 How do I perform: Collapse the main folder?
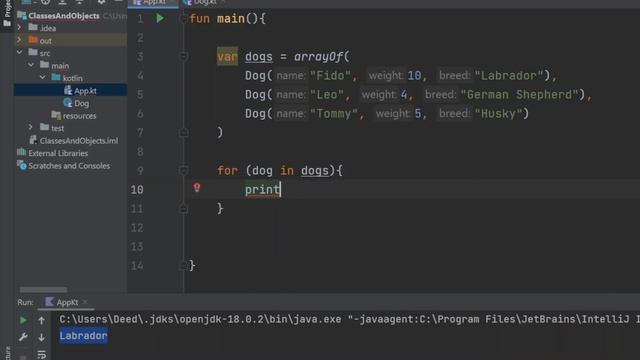point(31,65)
